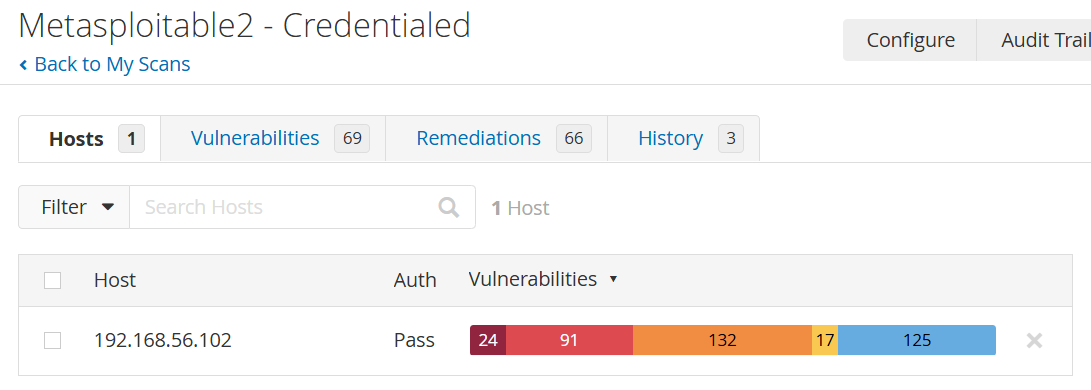Viewport: 1091px width, 390px height.
Task: Select the blue info segment 125
Action: tap(917, 341)
